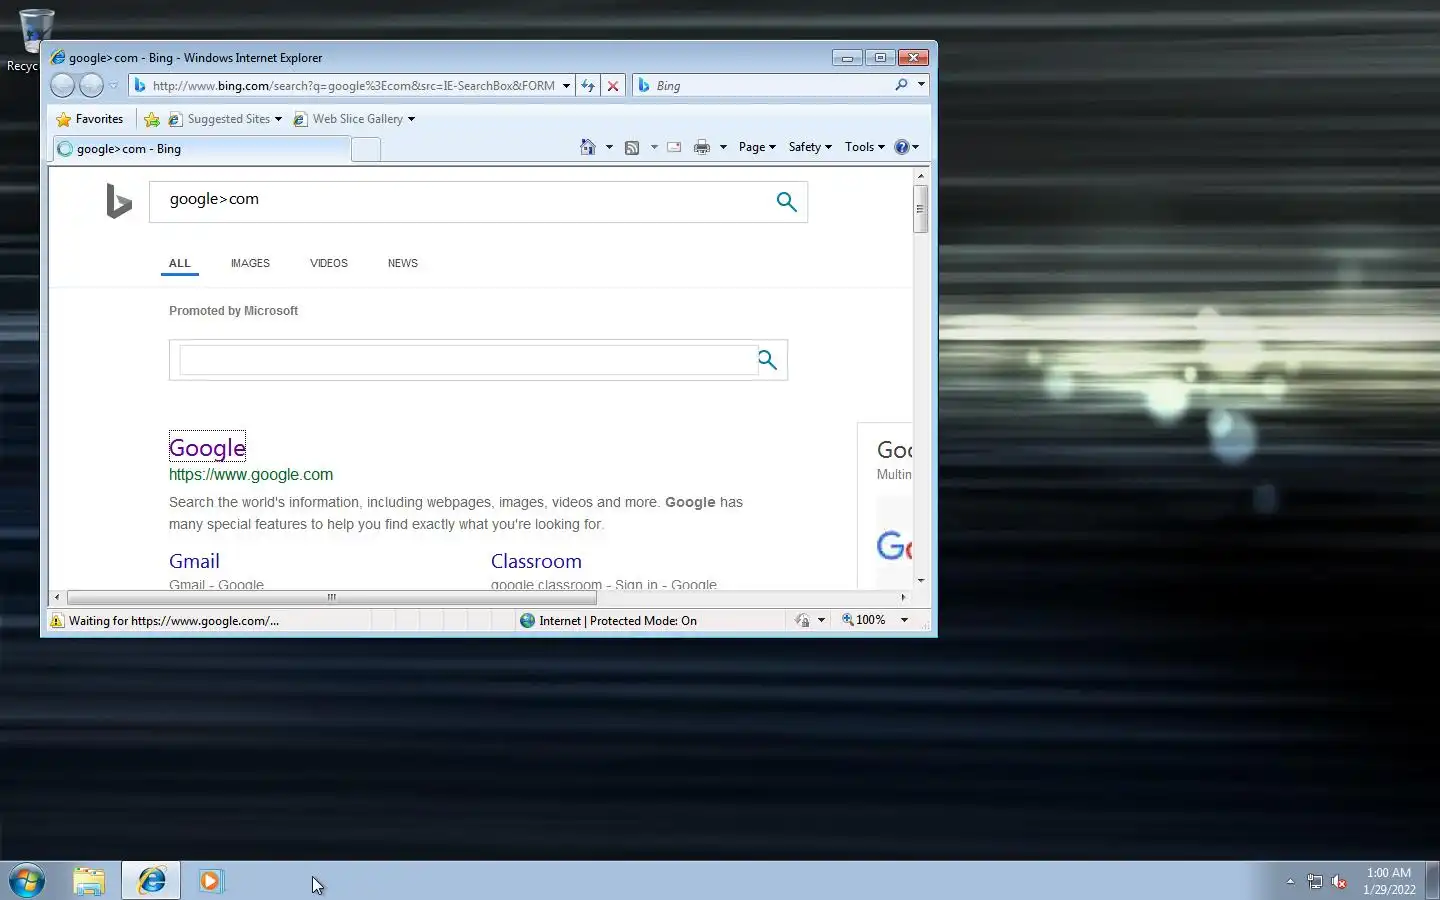The image size is (1440, 900).
Task: Go forward with the browser Forward arrow
Action: point(91,86)
